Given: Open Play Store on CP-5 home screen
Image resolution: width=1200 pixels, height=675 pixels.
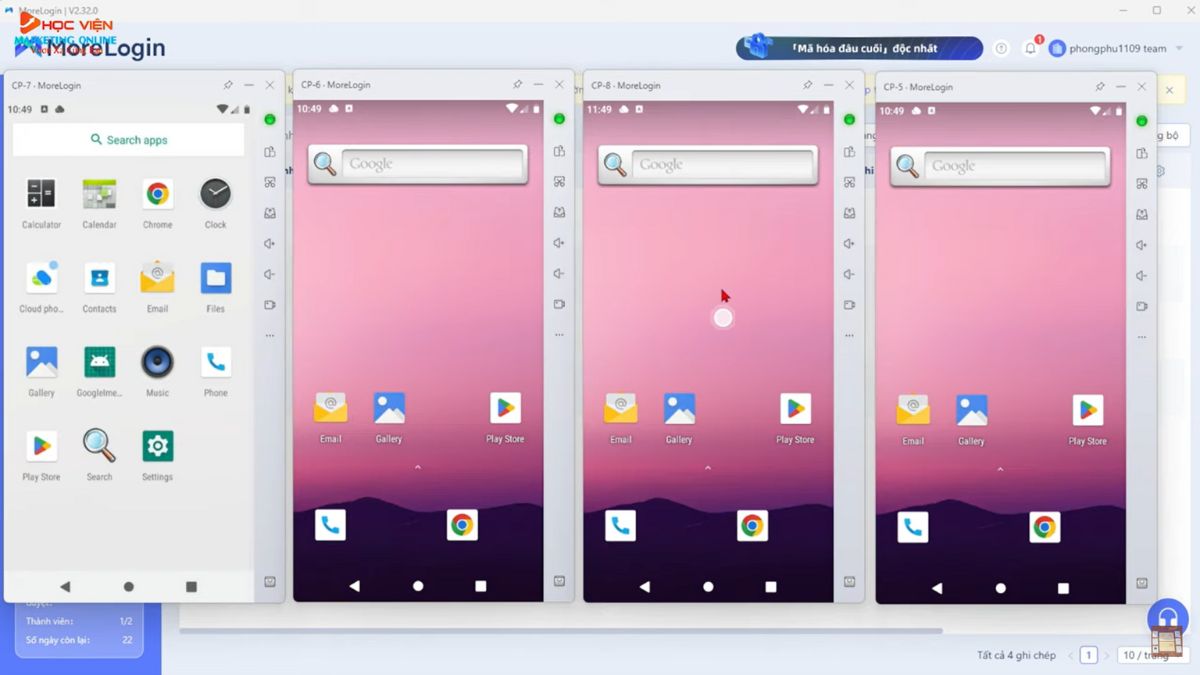Looking at the screenshot, I should (1087, 410).
